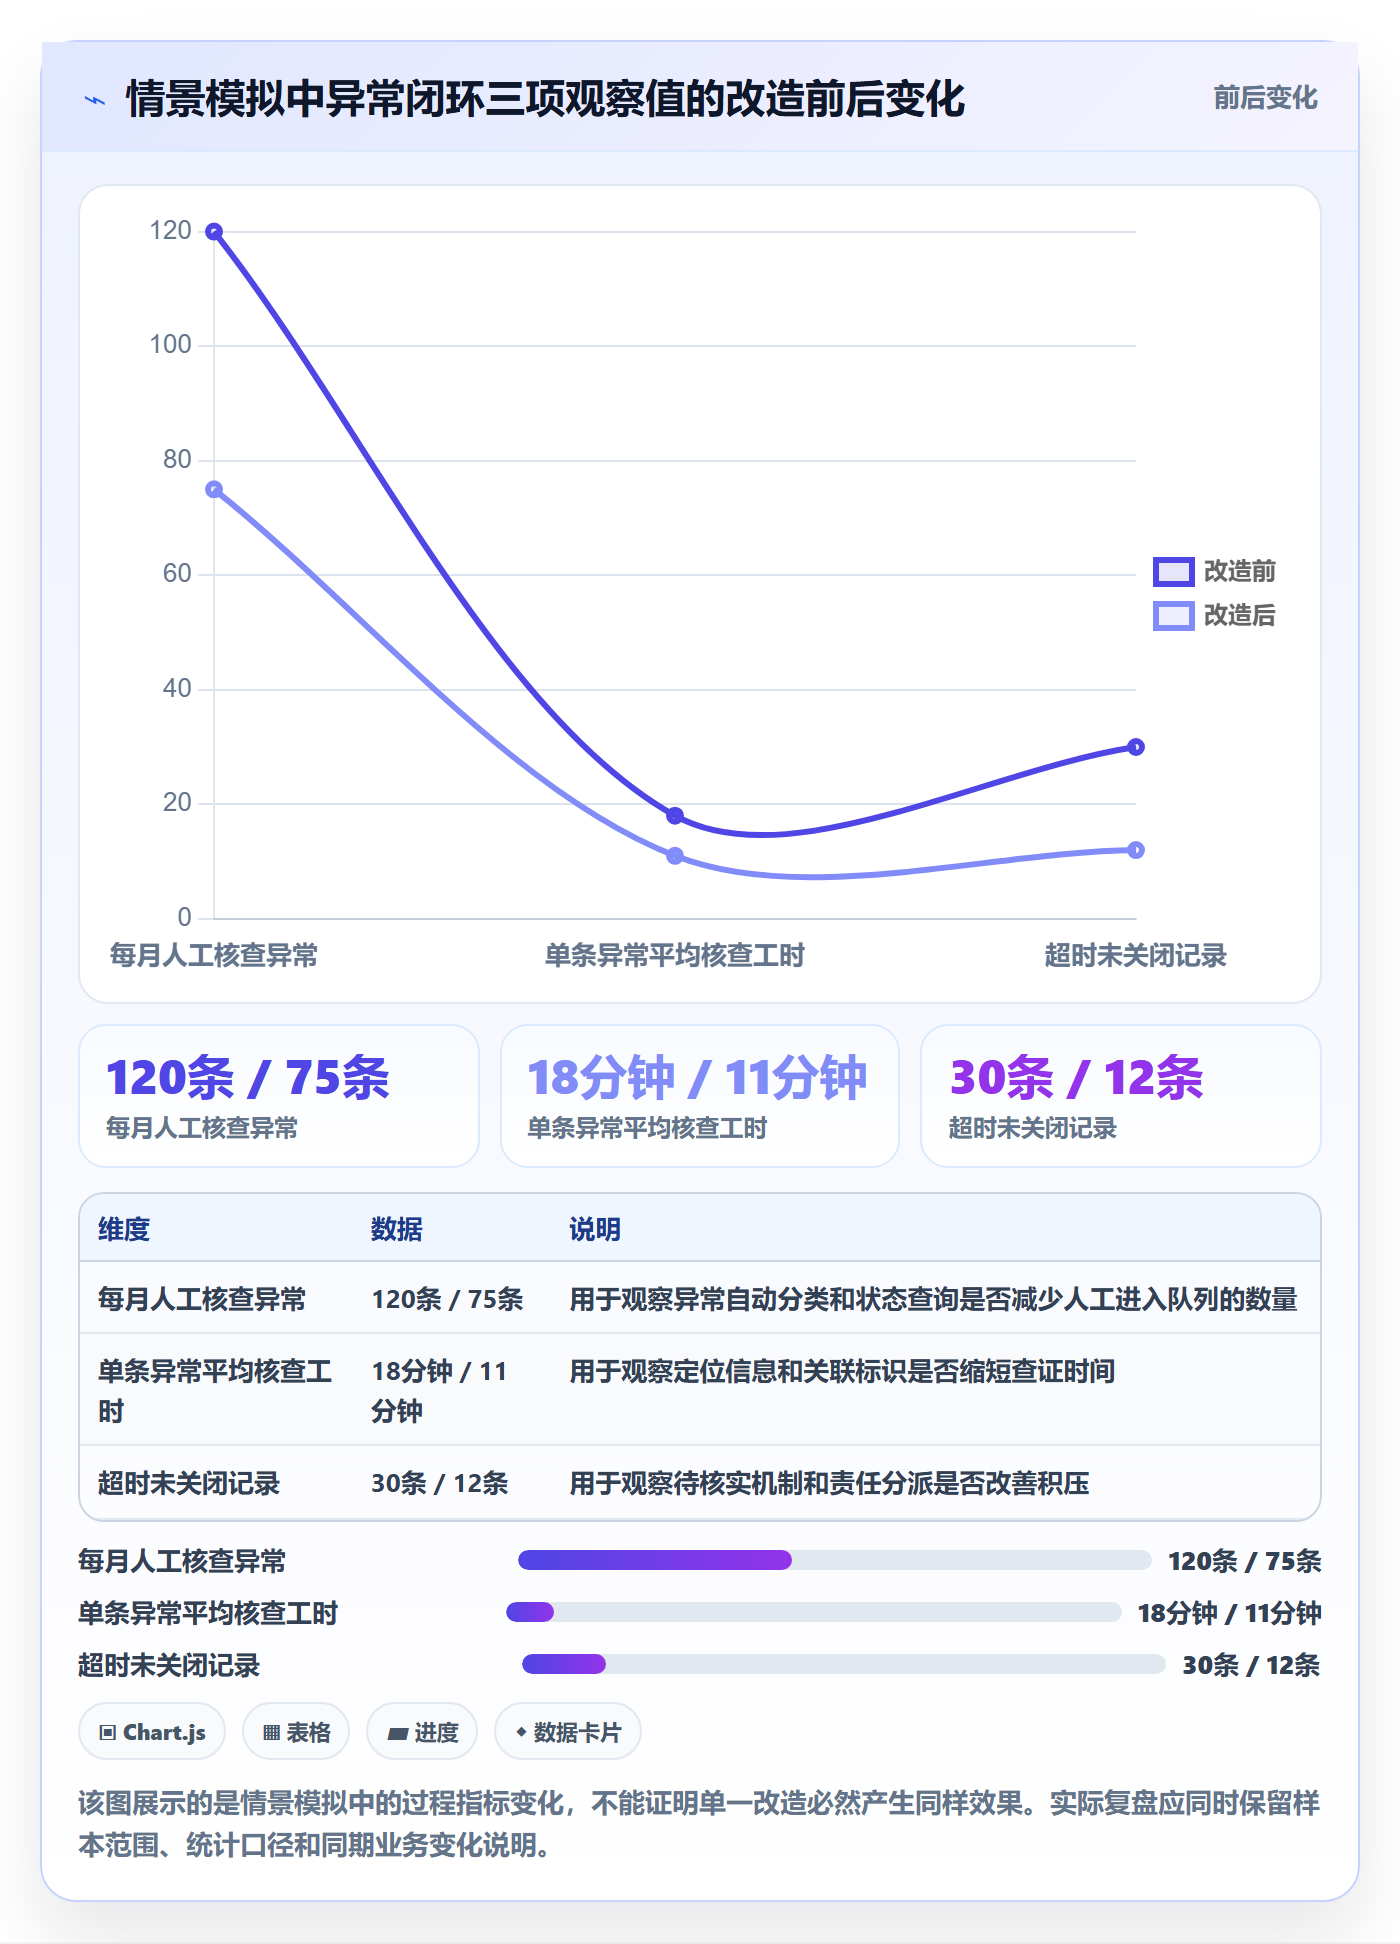Image resolution: width=1400 pixels, height=1944 pixels.
Task: Click the 30条 / 12条 value beside progress bar
Action: tap(1251, 1665)
